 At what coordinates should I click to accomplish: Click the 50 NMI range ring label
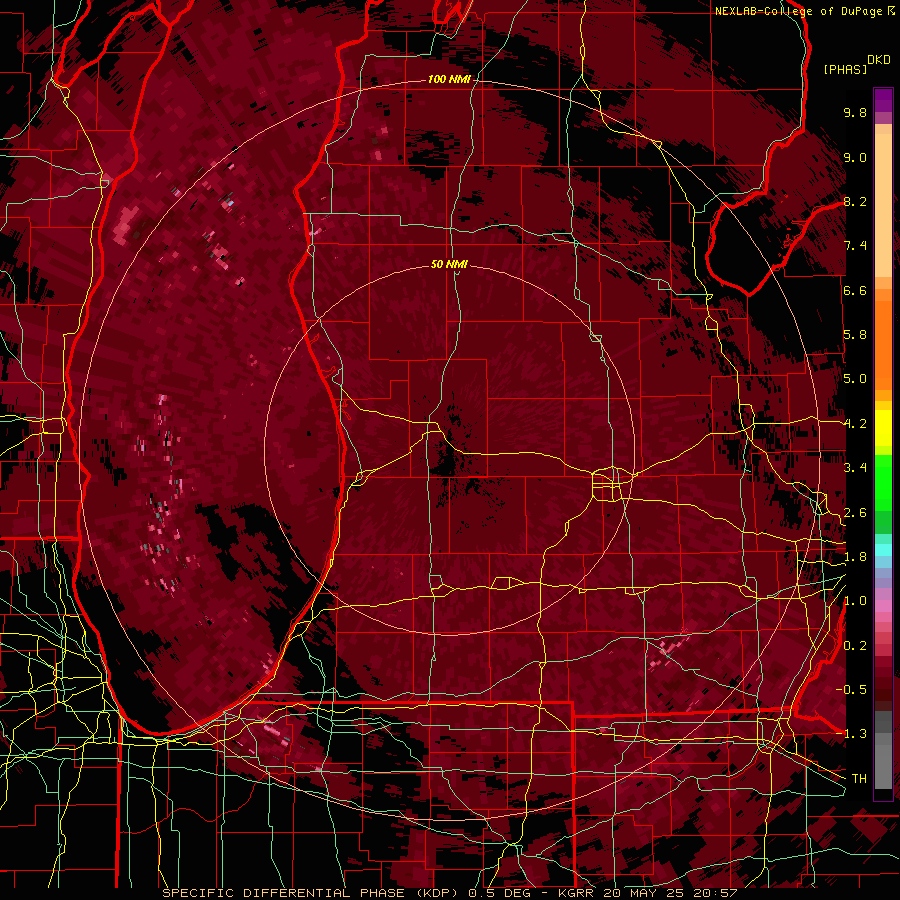[x=449, y=264]
